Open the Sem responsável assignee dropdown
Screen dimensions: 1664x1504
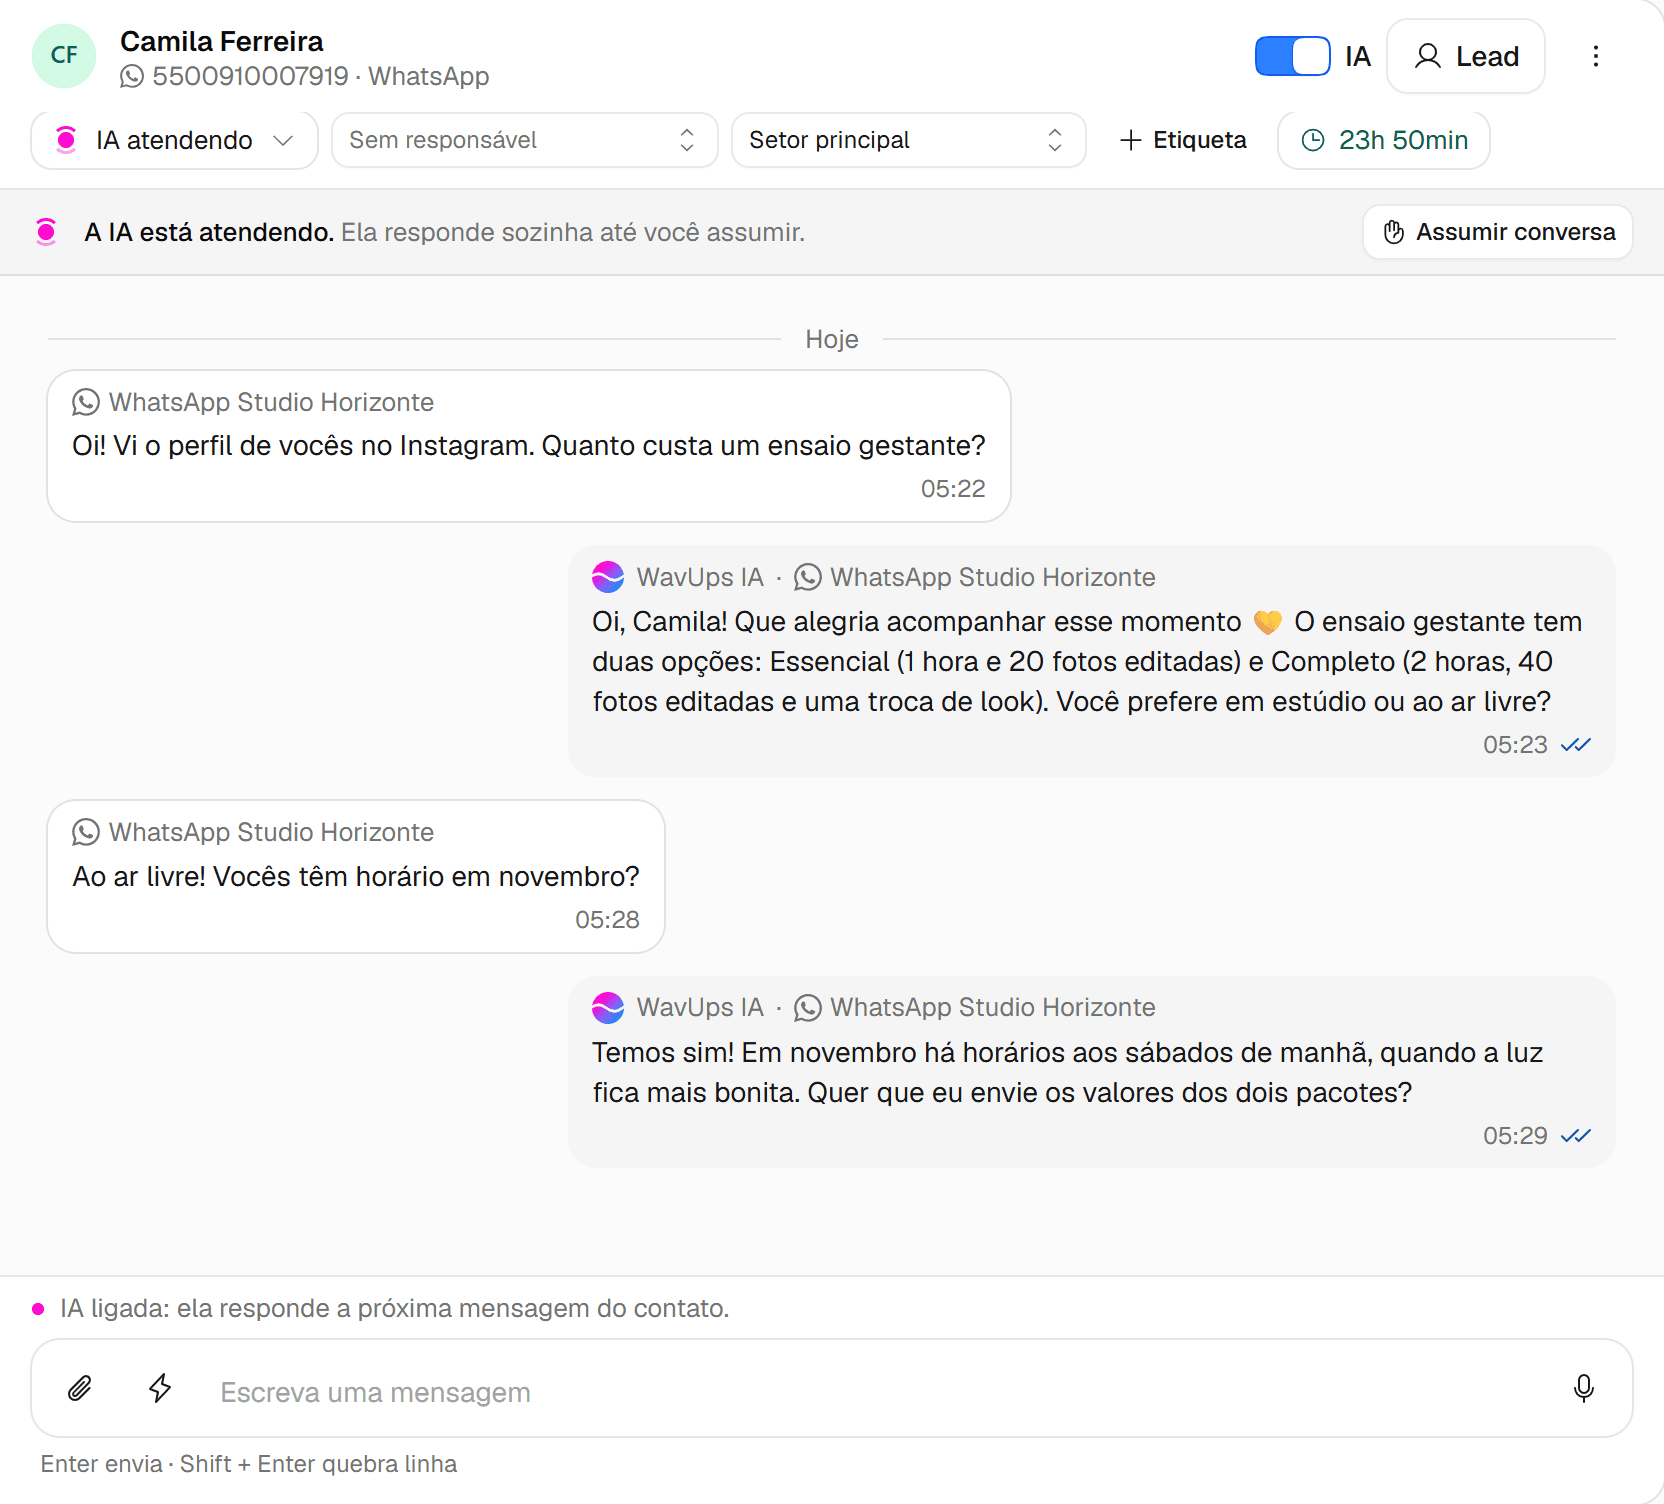coord(524,140)
